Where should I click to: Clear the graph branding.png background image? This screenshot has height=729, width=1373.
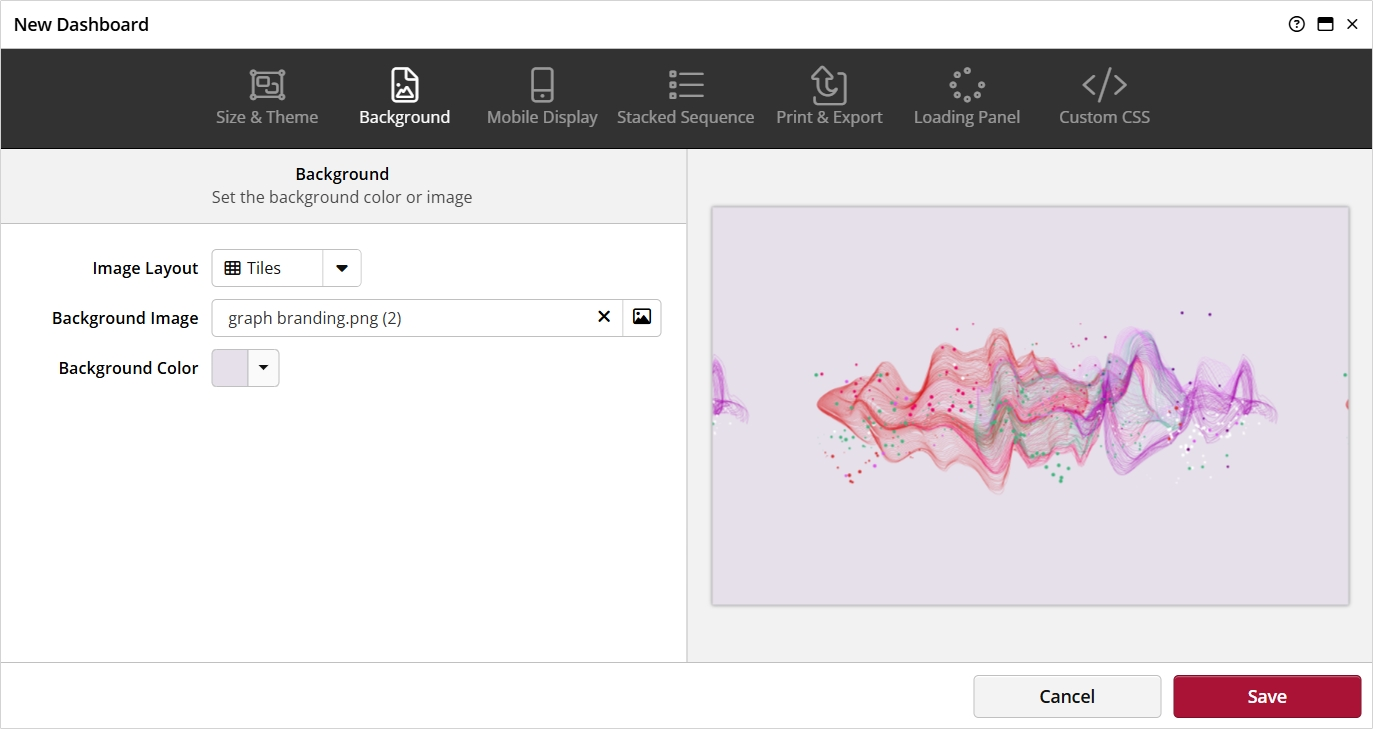click(x=604, y=317)
